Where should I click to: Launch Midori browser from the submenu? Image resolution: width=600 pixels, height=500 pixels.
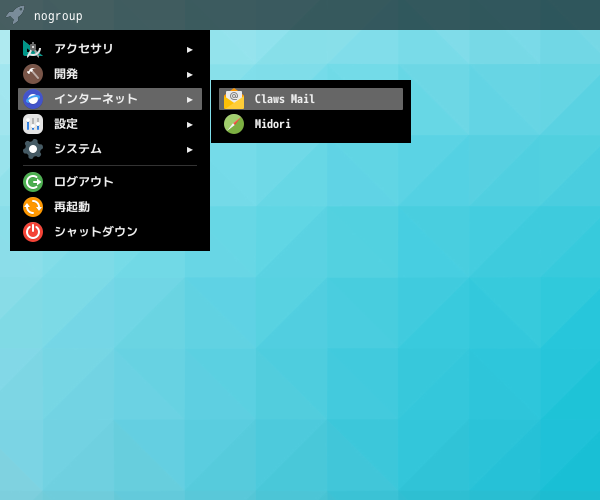coord(311,124)
